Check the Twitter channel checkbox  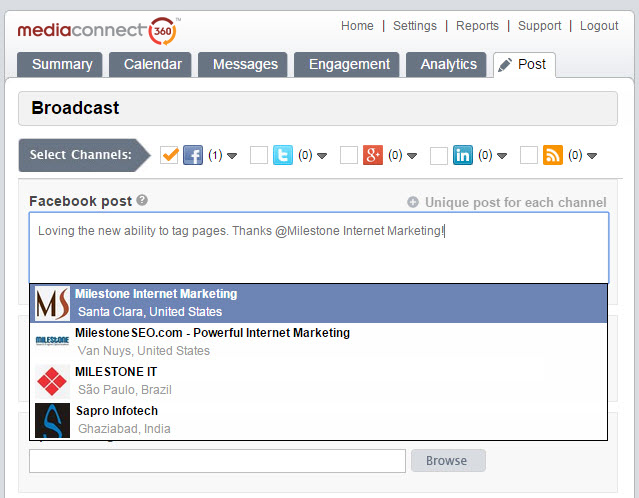259,155
